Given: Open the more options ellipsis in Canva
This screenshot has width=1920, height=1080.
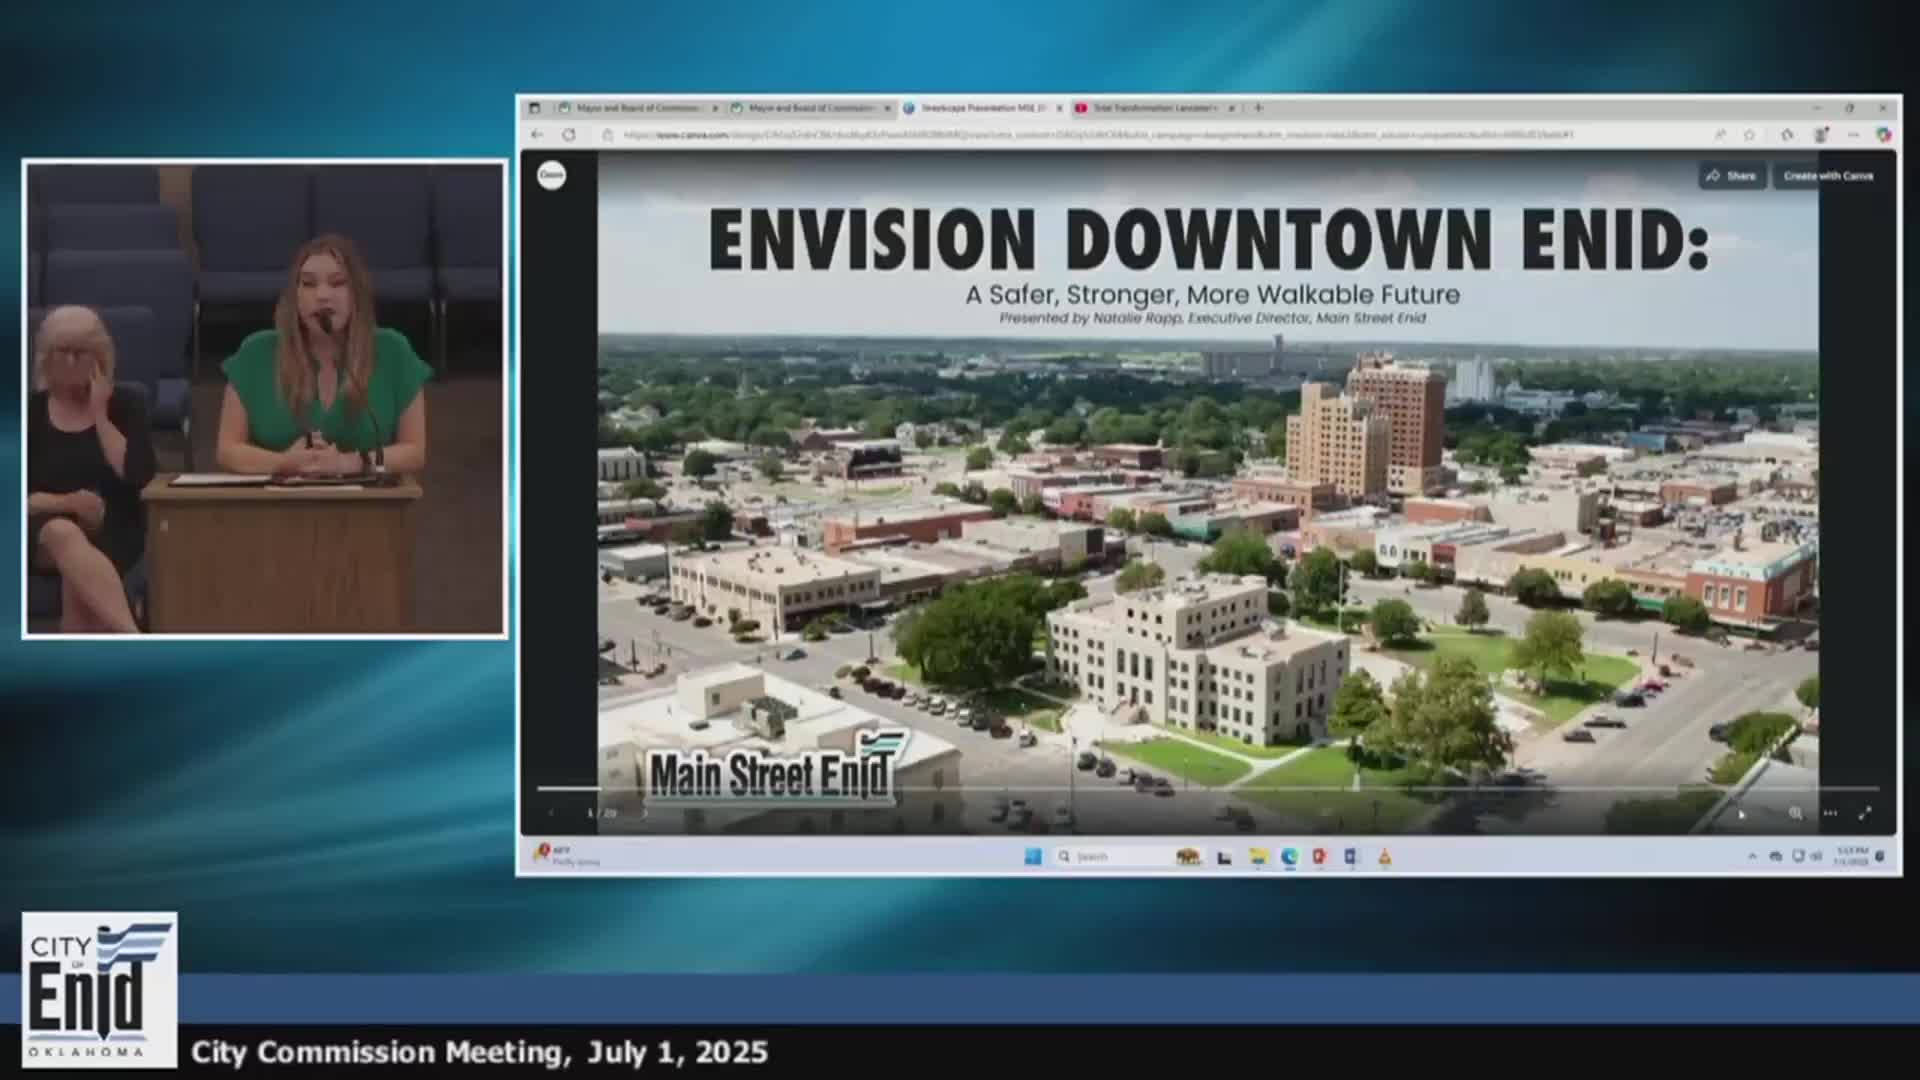Looking at the screenshot, I should [x=1830, y=814].
